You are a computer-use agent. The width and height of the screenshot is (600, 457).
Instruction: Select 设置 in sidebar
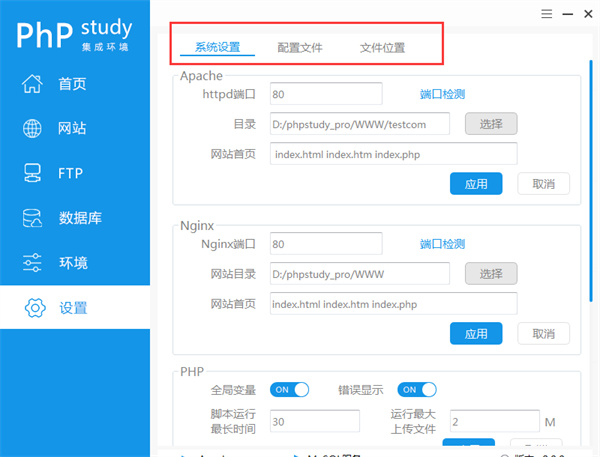click(x=75, y=307)
